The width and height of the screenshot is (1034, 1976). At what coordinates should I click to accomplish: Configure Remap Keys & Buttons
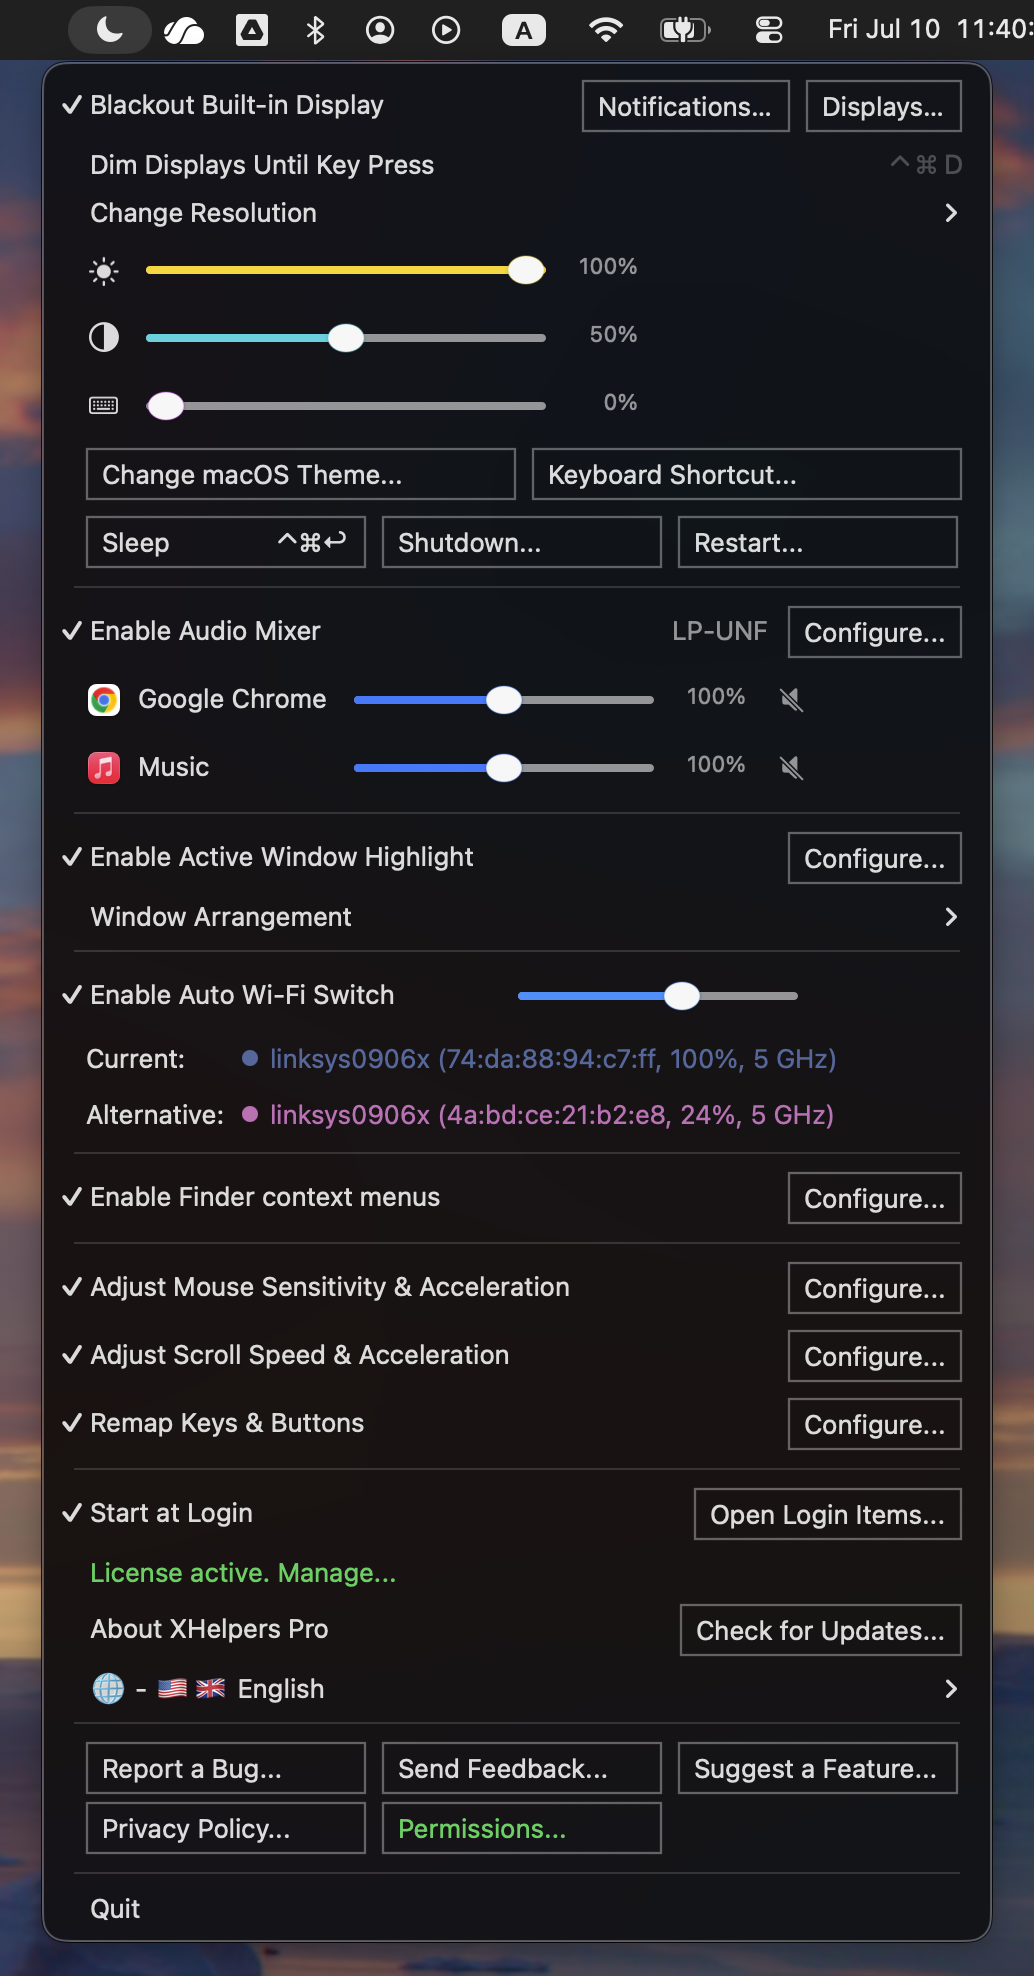click(875, 1424)
